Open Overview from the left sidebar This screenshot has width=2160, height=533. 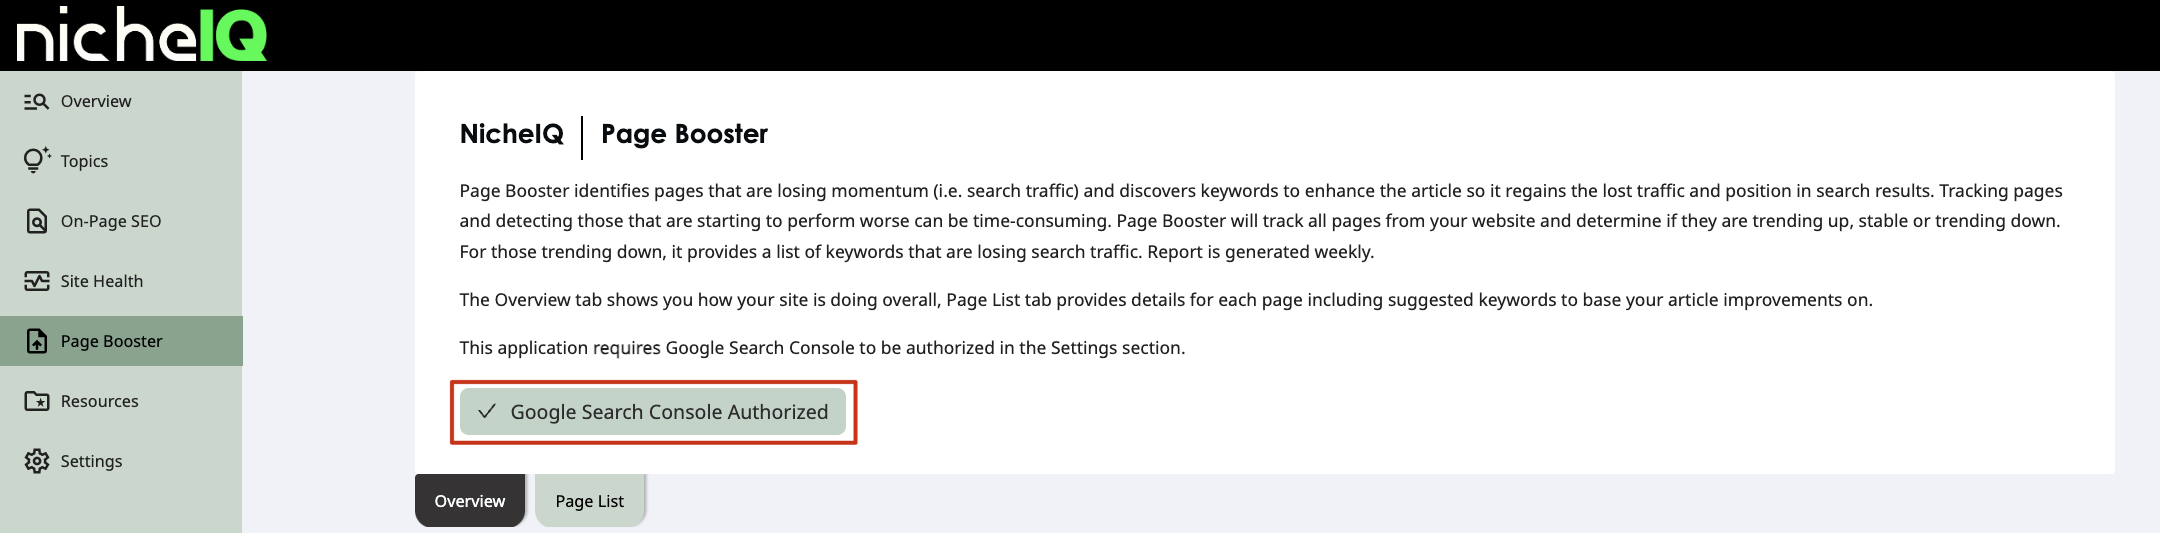[x=121, y=101]
